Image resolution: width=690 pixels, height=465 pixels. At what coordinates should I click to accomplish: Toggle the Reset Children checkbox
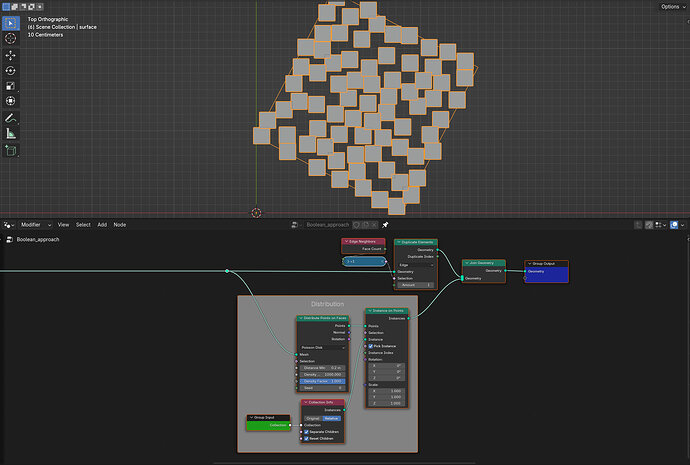tap(307, 439)
